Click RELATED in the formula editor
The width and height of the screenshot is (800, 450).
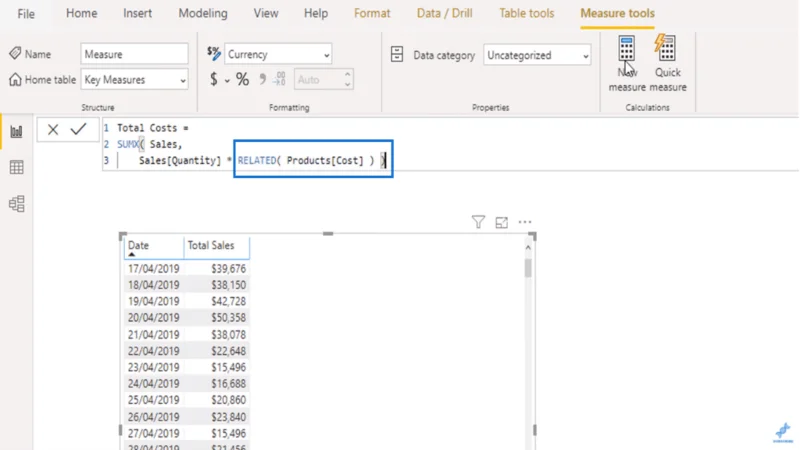[257, 161]
